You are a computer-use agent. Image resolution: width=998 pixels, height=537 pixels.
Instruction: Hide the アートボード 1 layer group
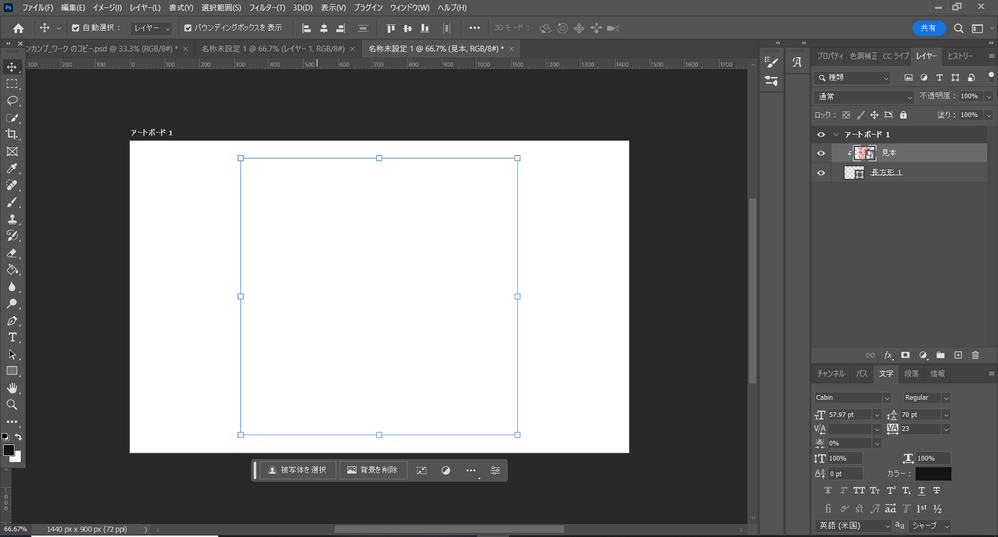tap(821, 134)
